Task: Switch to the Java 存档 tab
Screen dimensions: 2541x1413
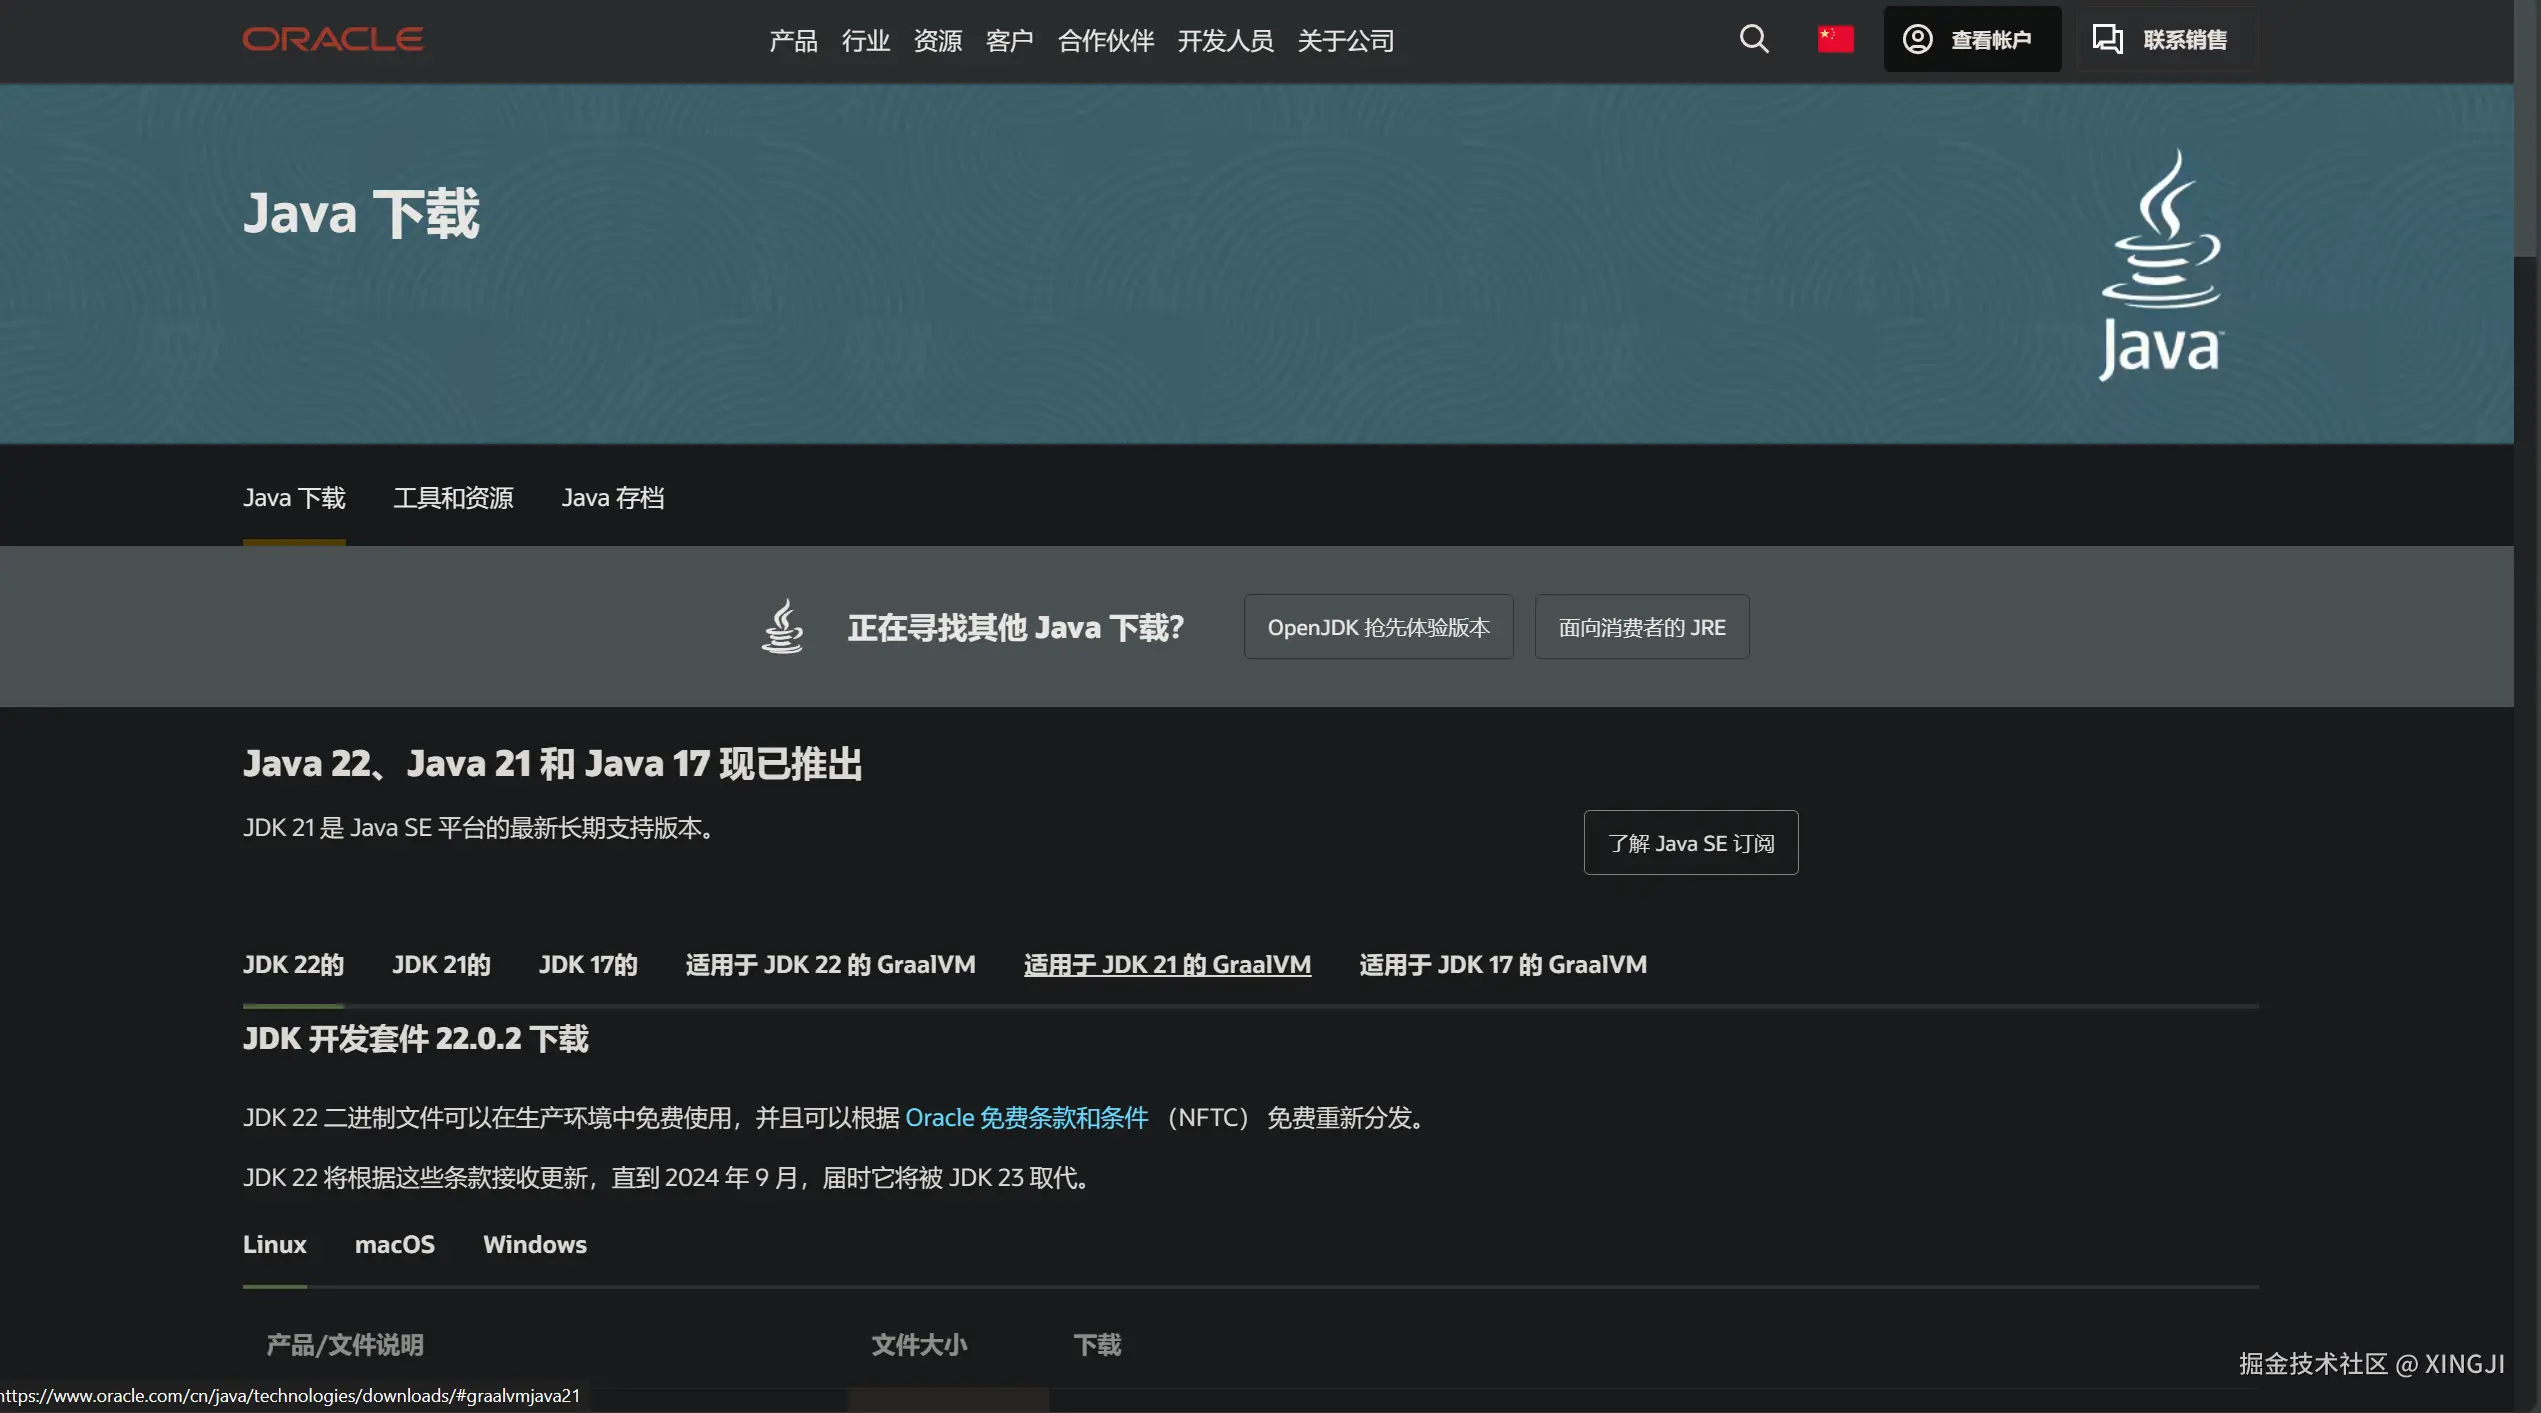Action: tap(613, 497)
